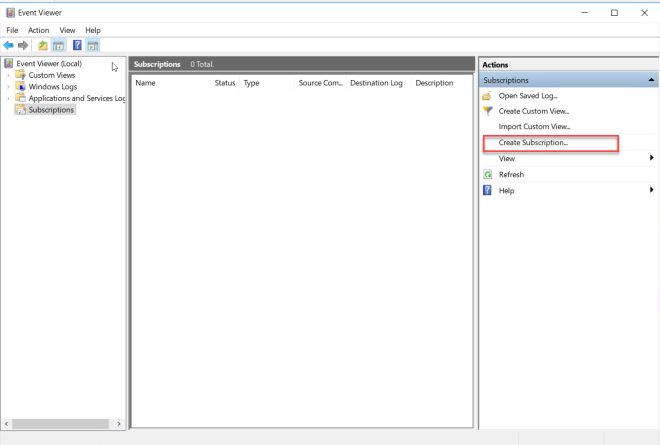Click the Create Custom View funnel icon

pos(487,111)
